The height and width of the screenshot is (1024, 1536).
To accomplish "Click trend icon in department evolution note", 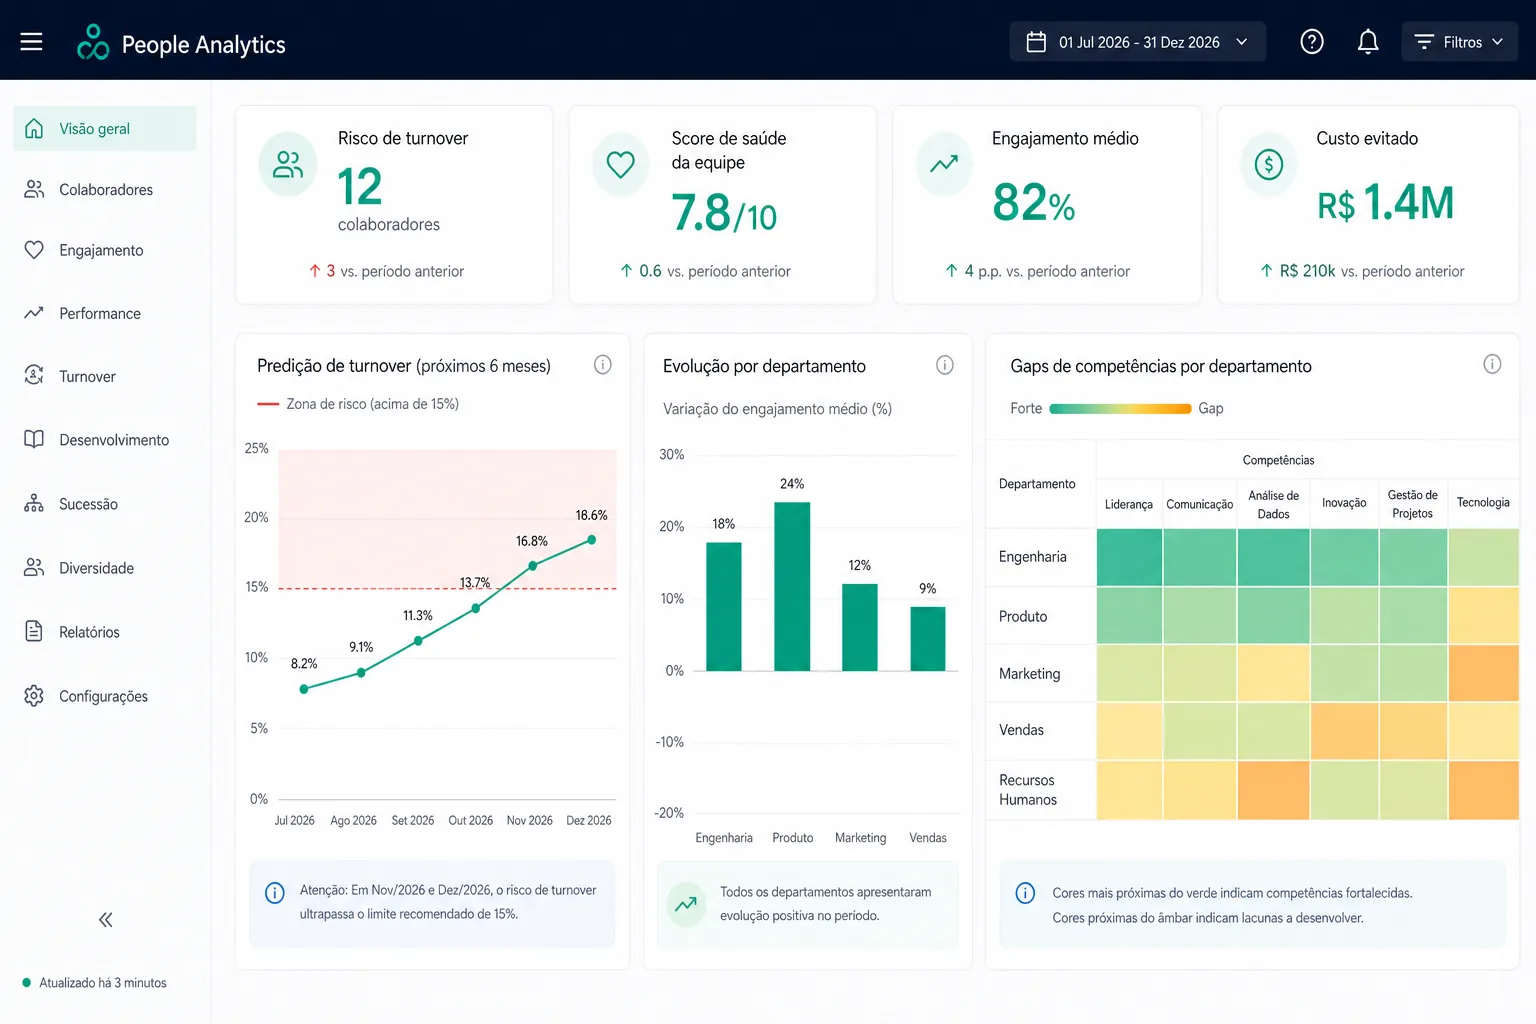I will (686, 903).
